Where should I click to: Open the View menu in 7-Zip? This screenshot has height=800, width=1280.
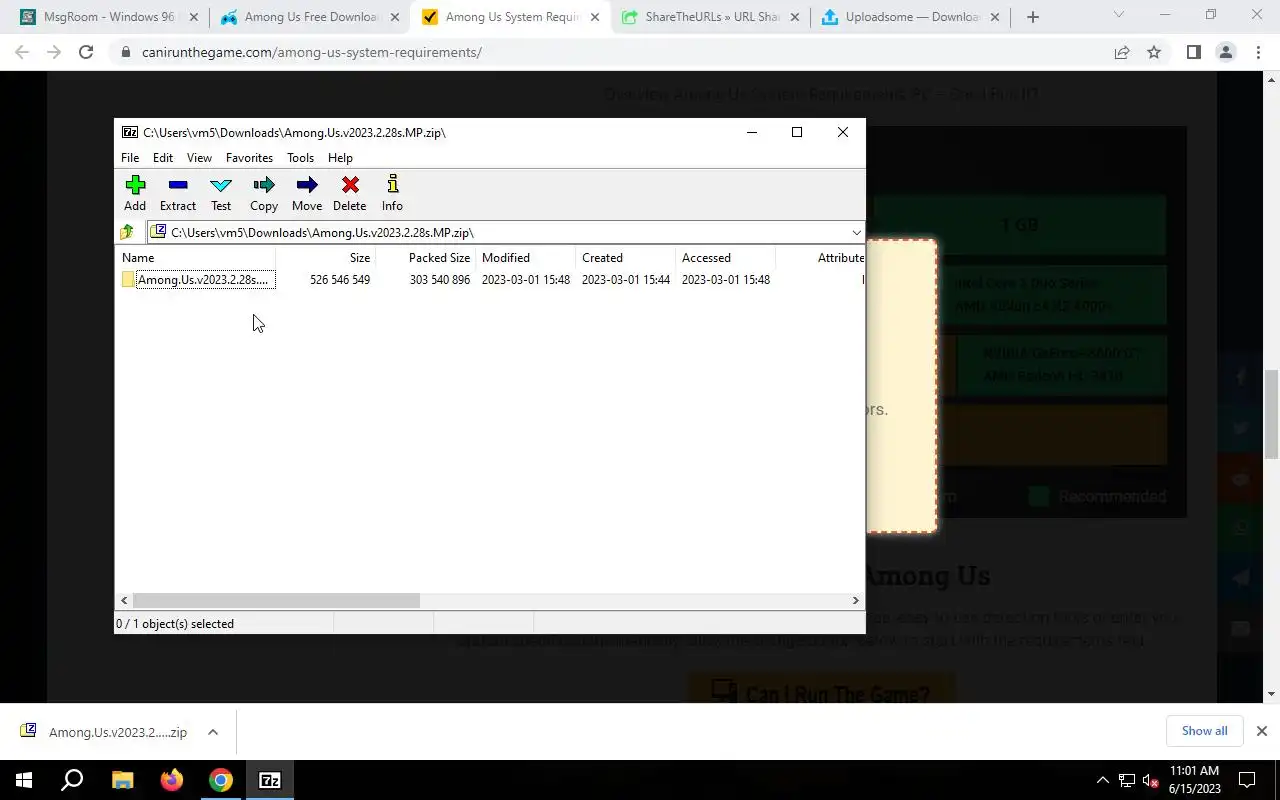[x=199, y=158]
